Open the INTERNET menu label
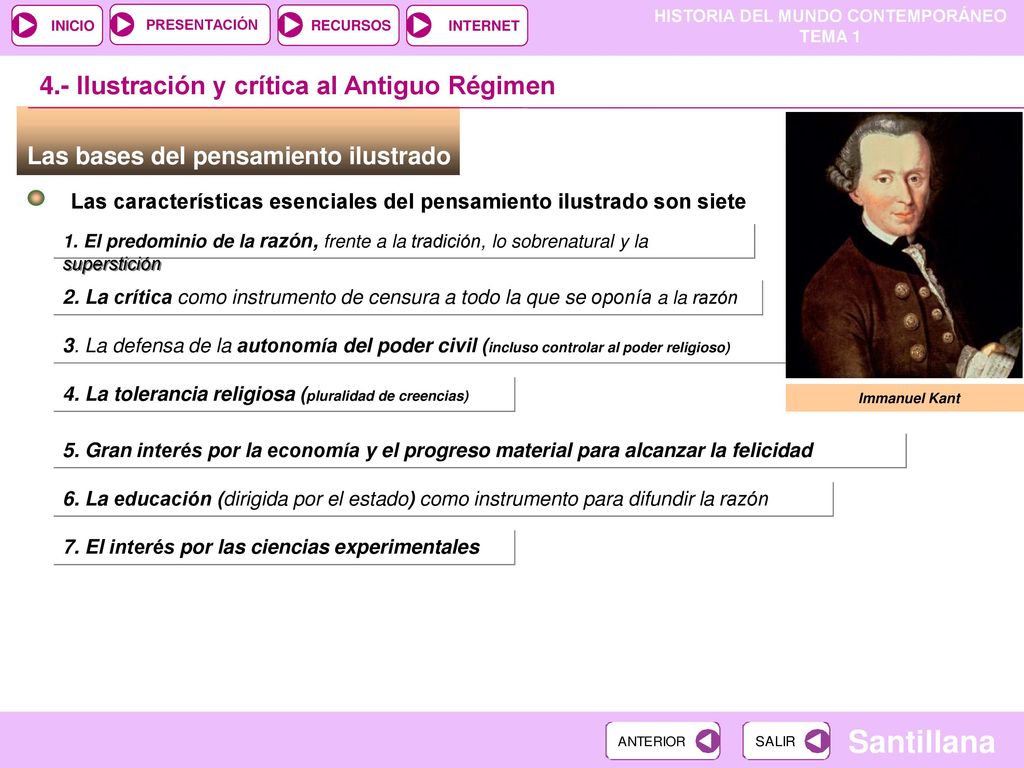The width and height of the screenshot is (1024, 768). 484,25
